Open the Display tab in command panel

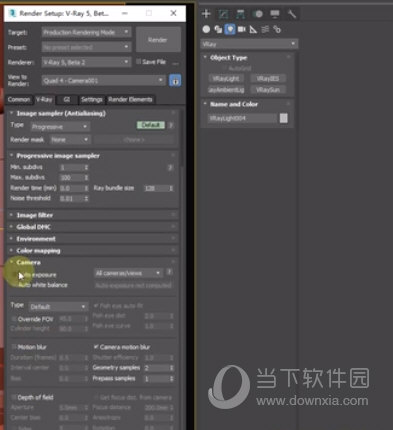pos(275,14)
